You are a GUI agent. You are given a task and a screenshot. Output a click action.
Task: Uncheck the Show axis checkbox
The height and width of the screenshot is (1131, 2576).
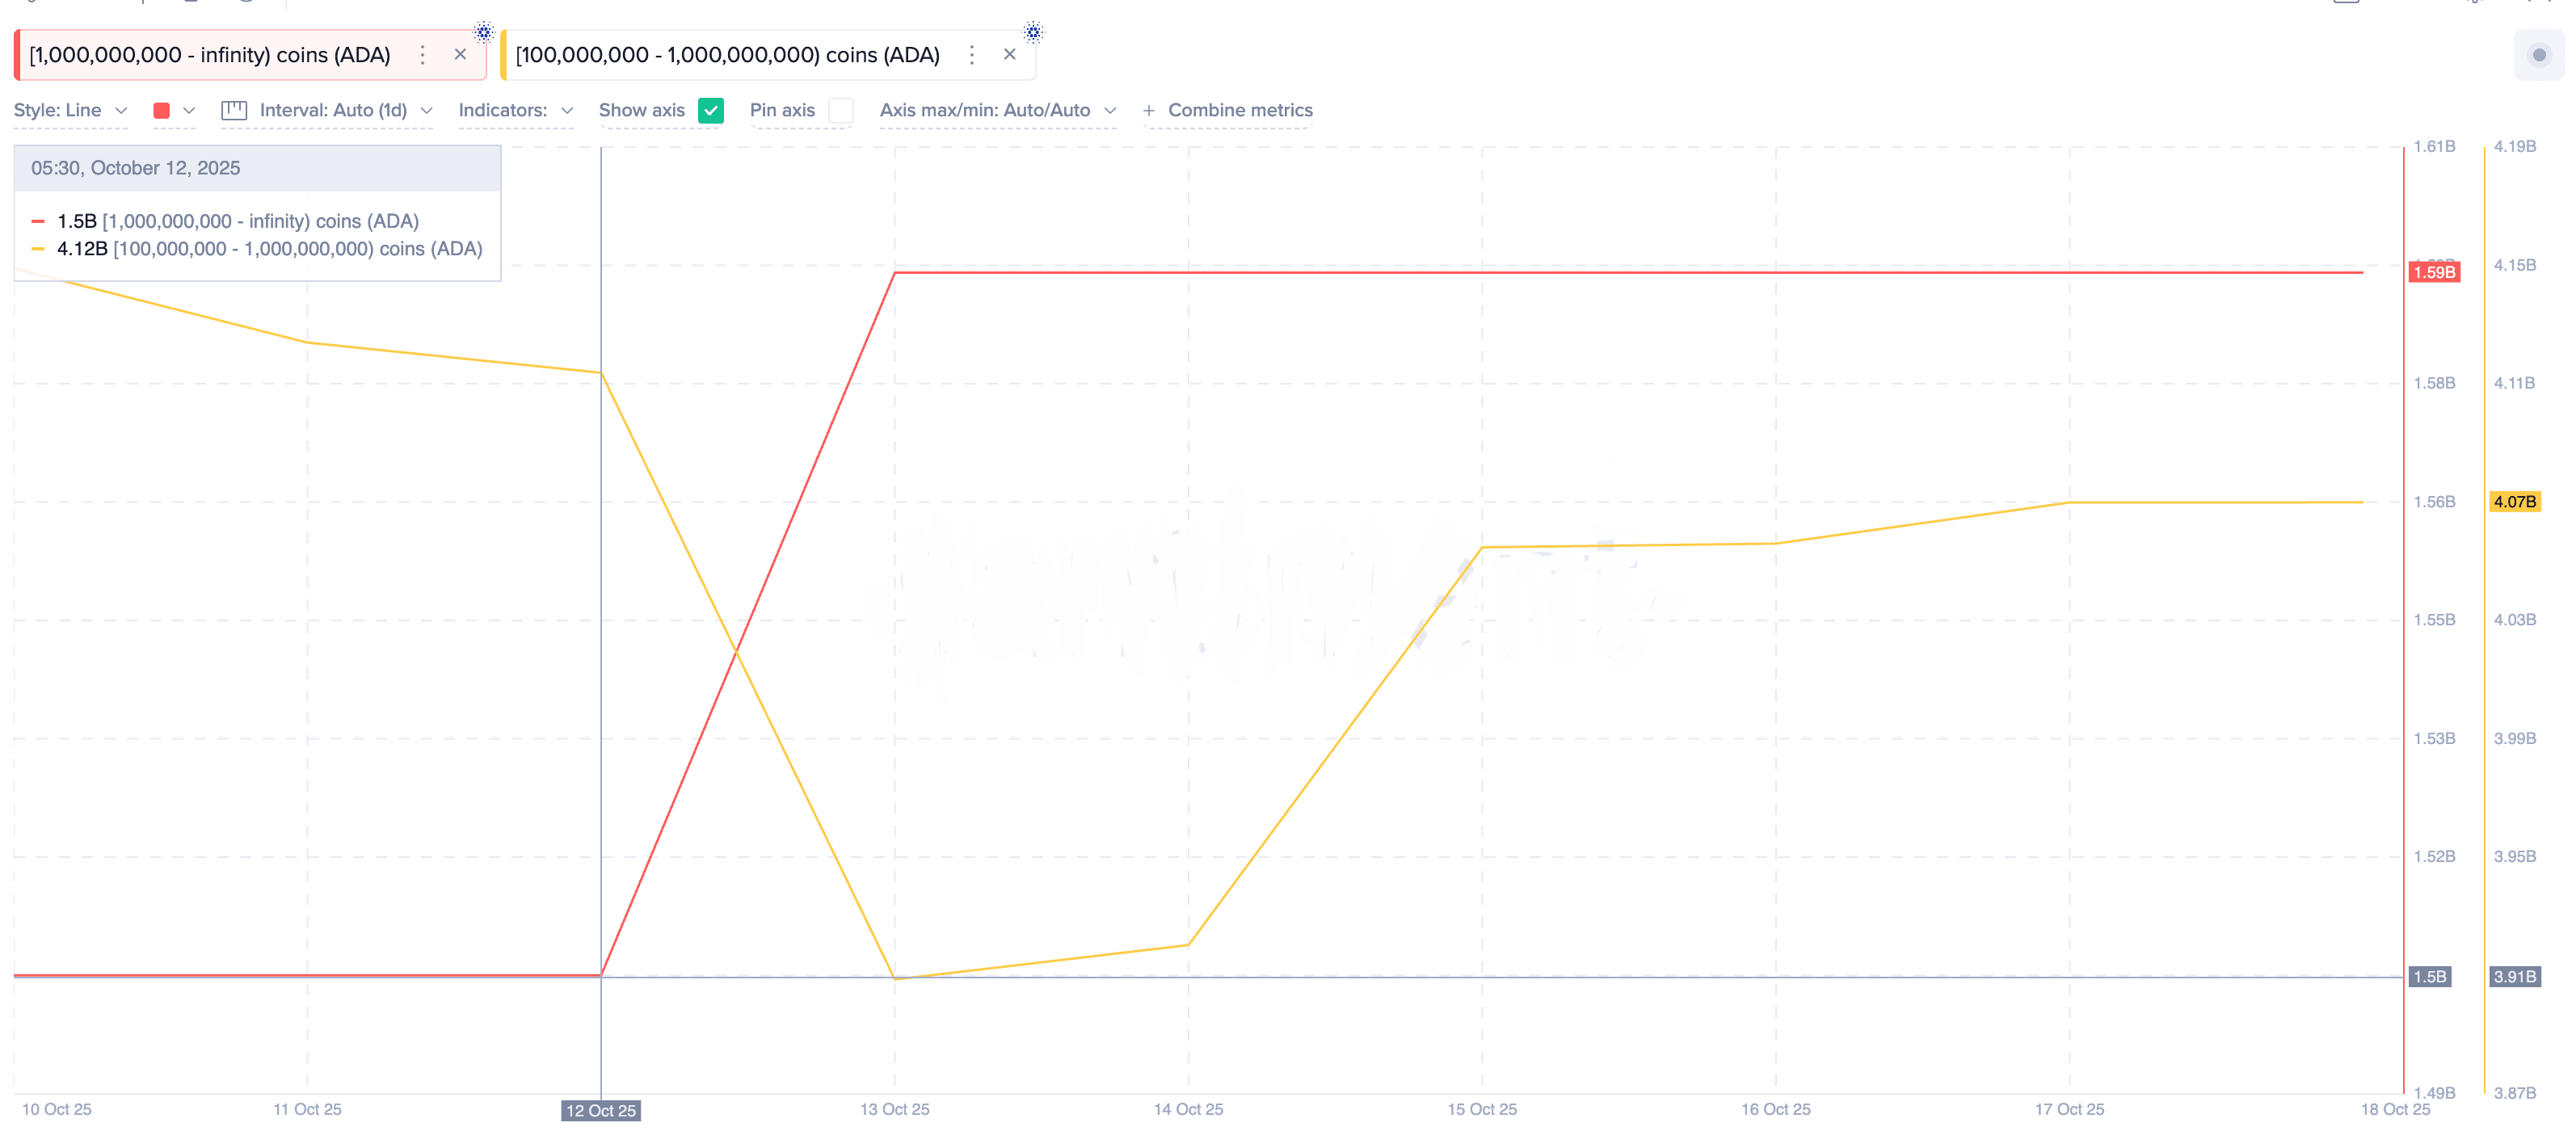click(x=710, y=110)
